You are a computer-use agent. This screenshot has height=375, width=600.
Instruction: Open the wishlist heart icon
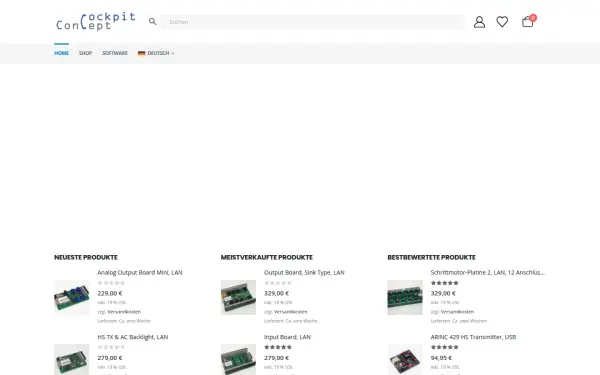click(x=502, y=21)
